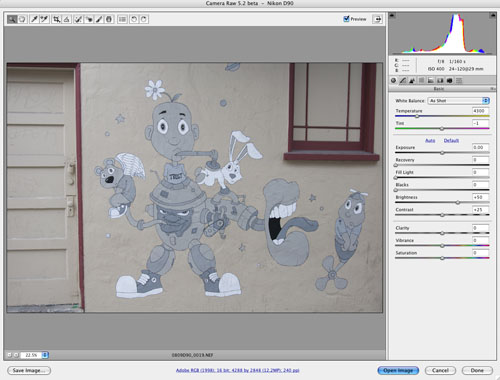
Task: Click the Cancel button
Action: 440,370
